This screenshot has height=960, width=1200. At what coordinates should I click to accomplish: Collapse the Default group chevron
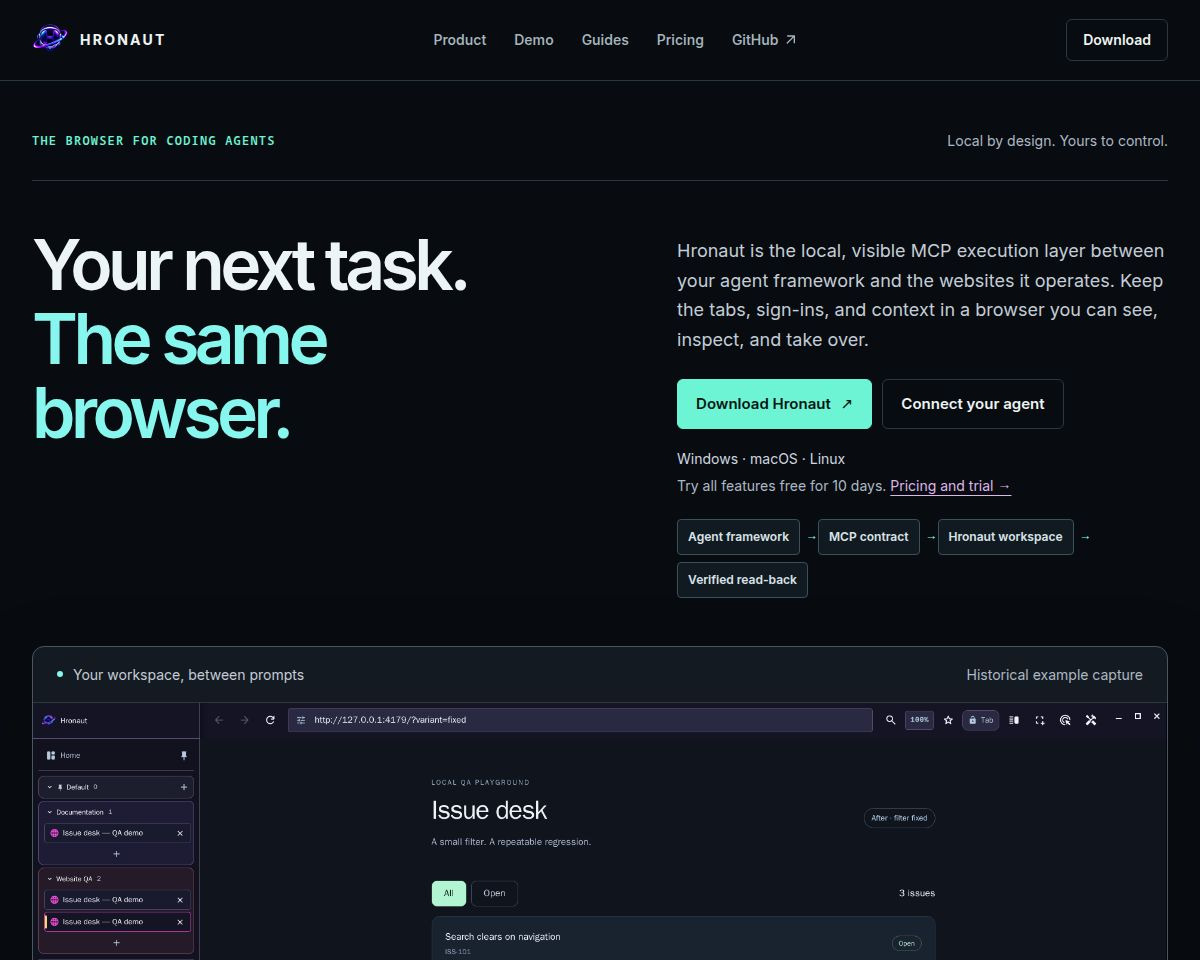pyautogui.click(x=50, y=787)
